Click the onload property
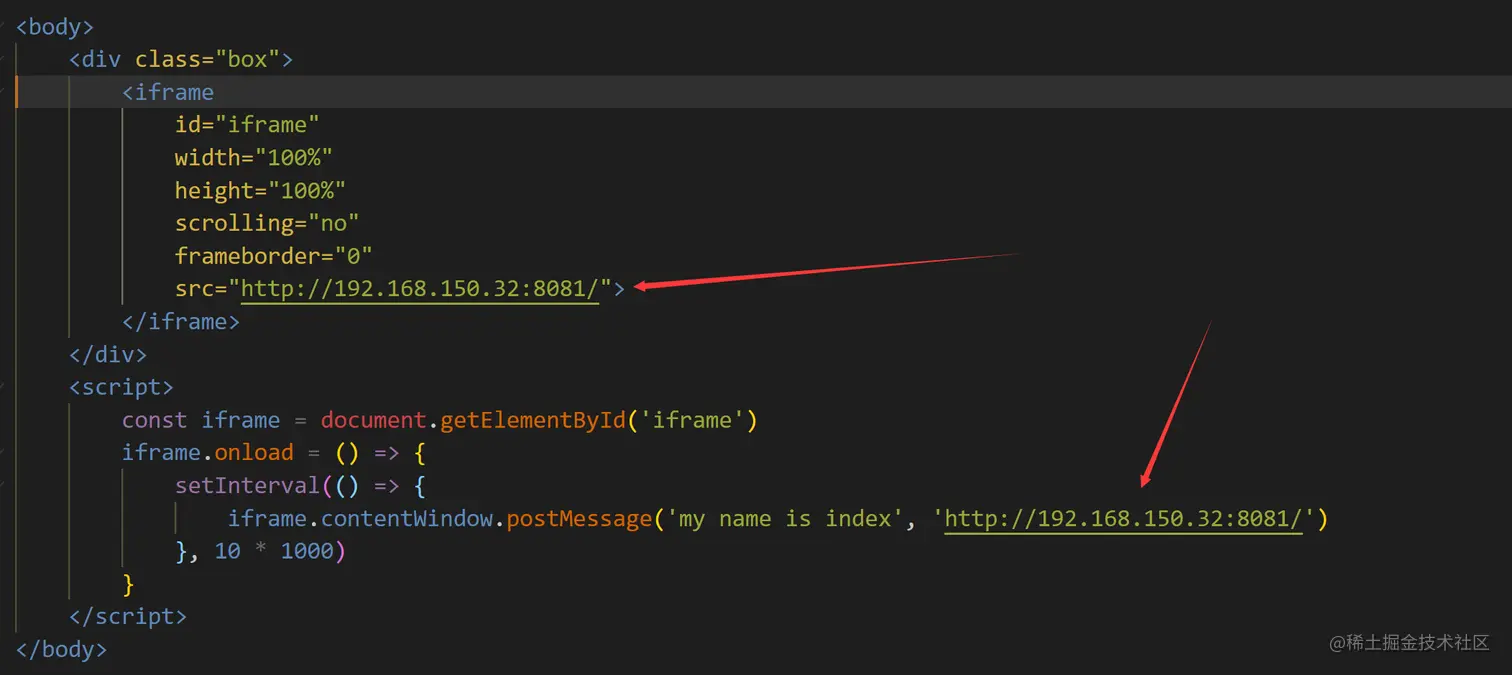Viewport: 1512px width, 675px height. pyautogui.click(x=254, y=452)
